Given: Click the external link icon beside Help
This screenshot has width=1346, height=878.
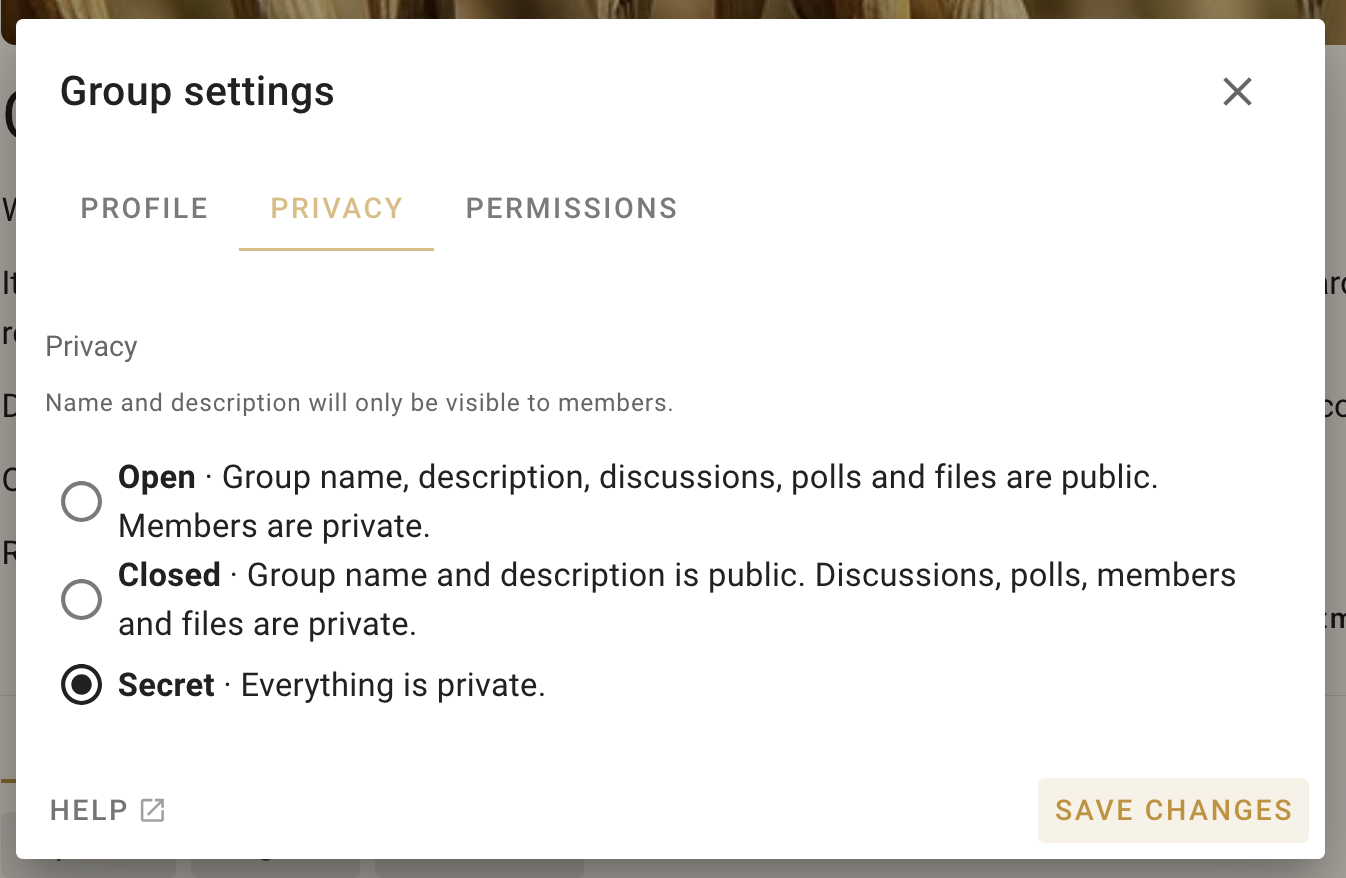Looking at the screenshot, I should 152,810.
